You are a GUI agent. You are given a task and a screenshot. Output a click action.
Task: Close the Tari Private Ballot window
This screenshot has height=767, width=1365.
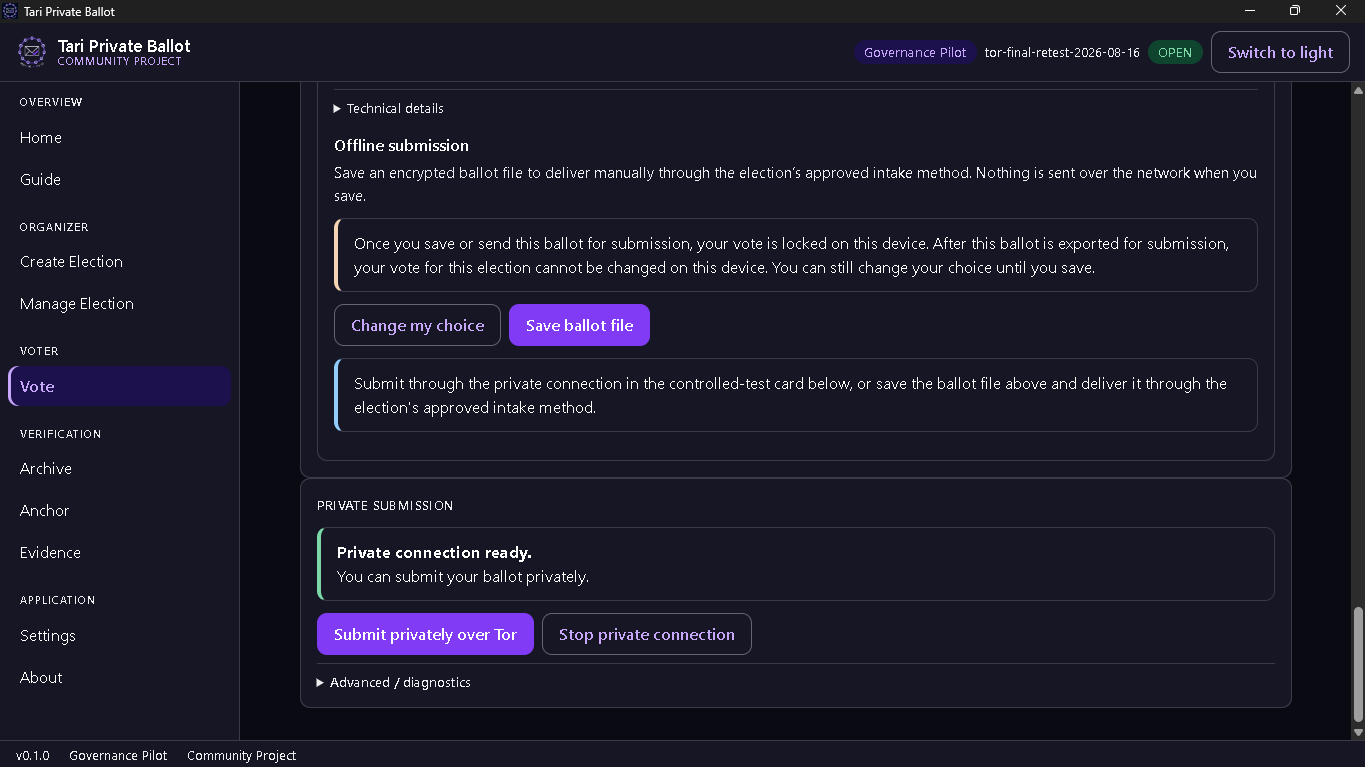point(1341,11)
